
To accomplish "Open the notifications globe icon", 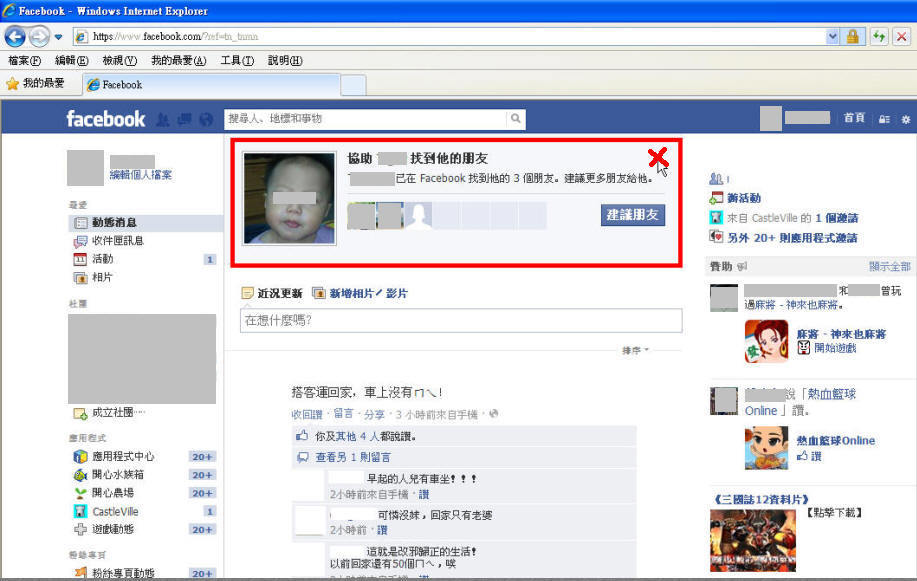I will [206, 119].
